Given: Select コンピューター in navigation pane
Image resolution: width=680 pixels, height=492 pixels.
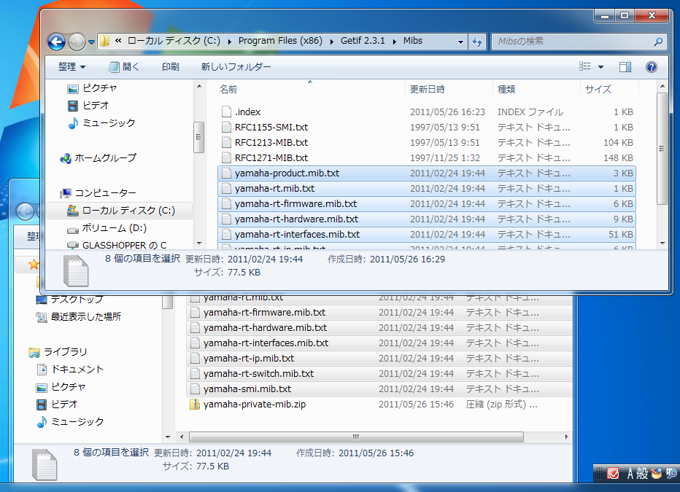Looking at the screenshot, I should 98,193.
